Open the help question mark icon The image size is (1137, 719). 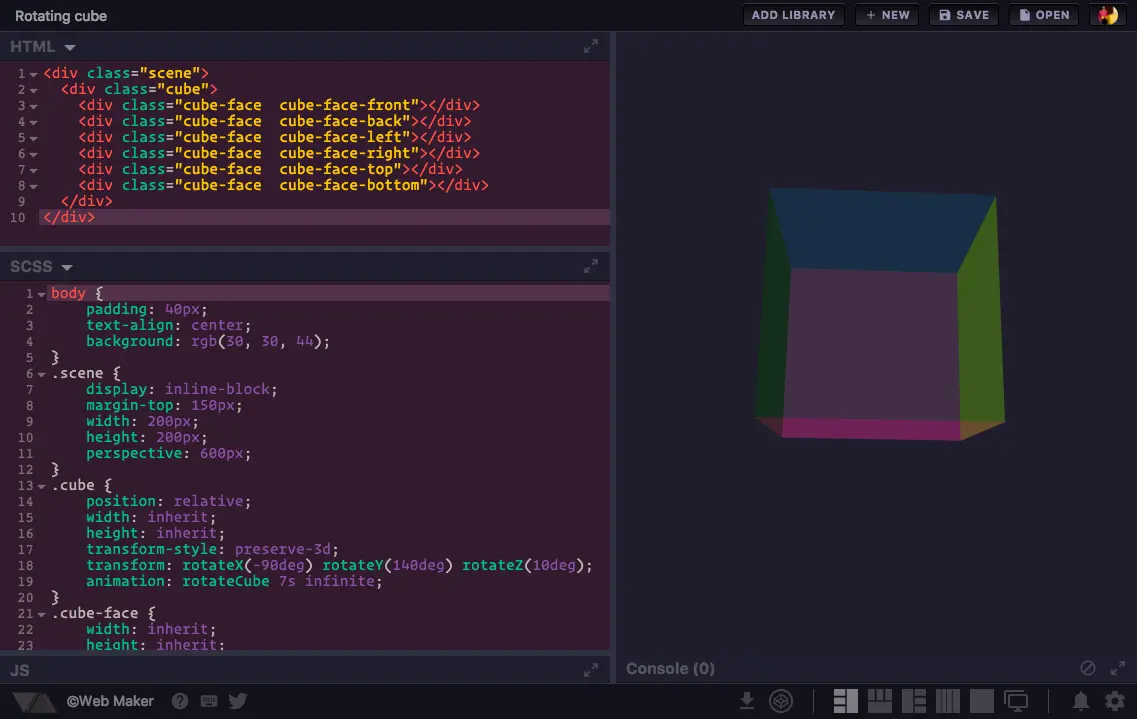pos(180,701)
